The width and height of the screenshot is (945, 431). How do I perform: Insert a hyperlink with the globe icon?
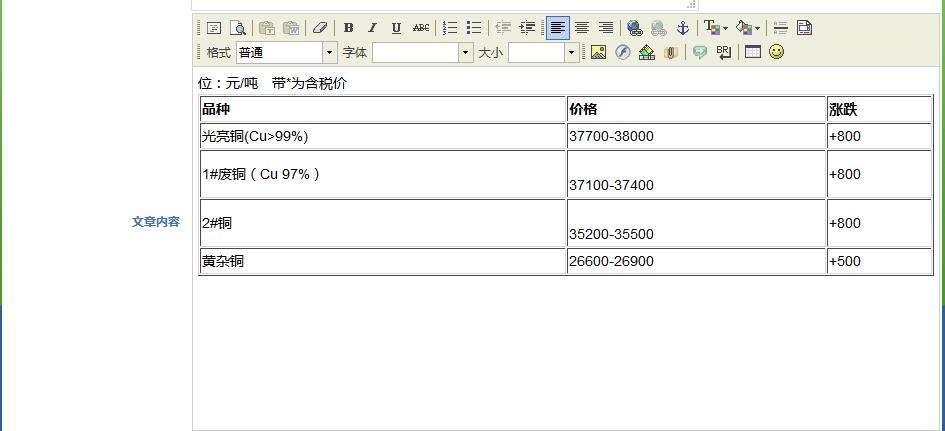coord(635,28)
